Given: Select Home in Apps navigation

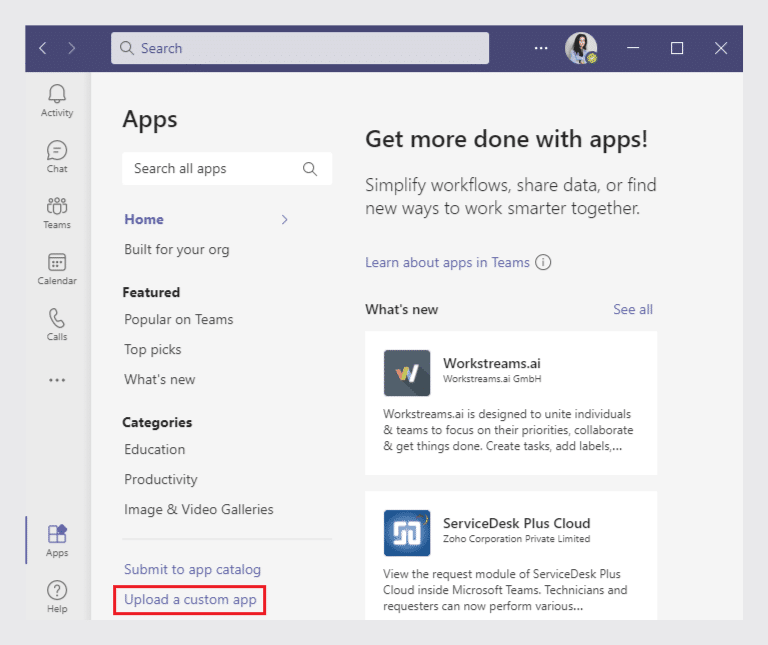Looking at the screenshot, I should click(144, 219).
